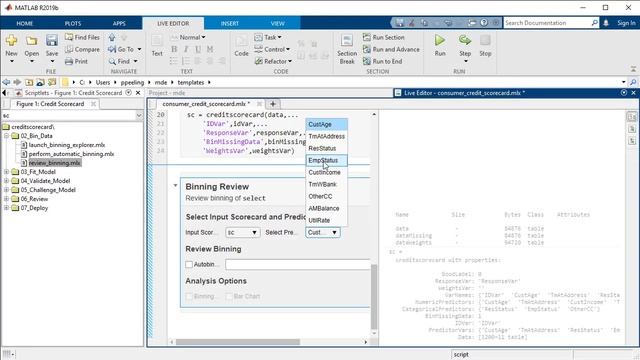Viewport: 640px width, 360px height.
Task: Expand the 03_Fit_Model folder
Action: pos(7,172)
